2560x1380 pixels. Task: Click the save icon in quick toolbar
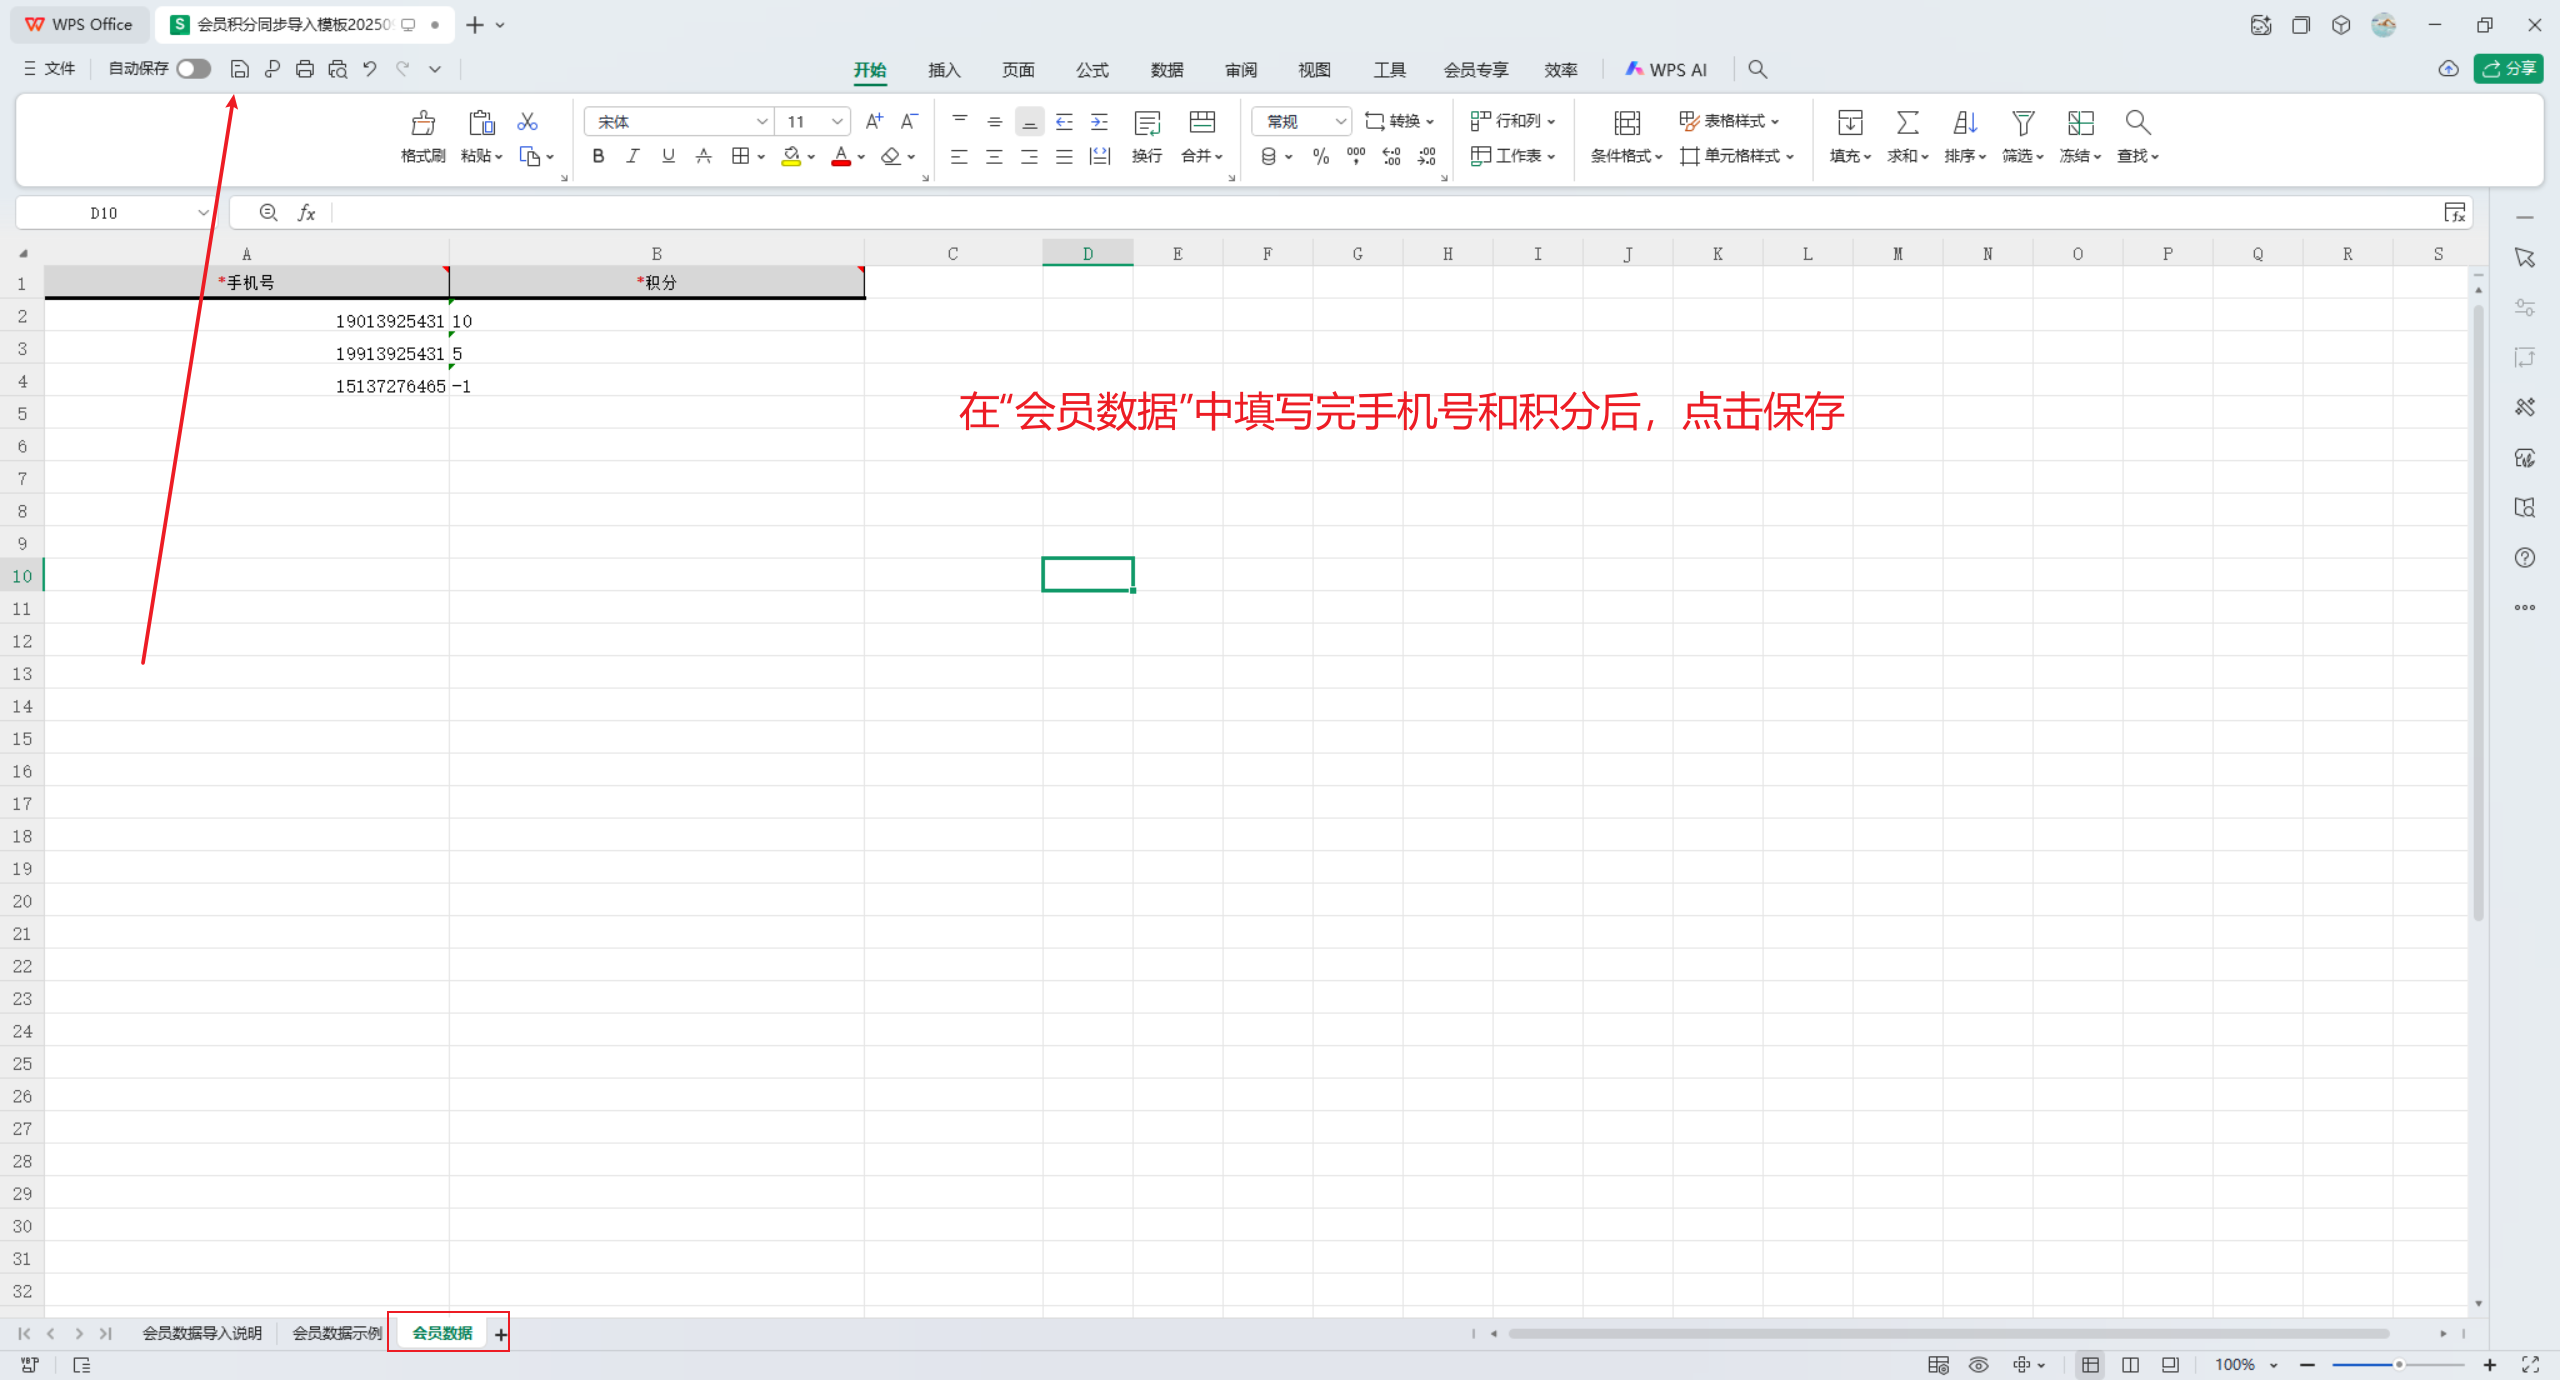coord(239,69)
